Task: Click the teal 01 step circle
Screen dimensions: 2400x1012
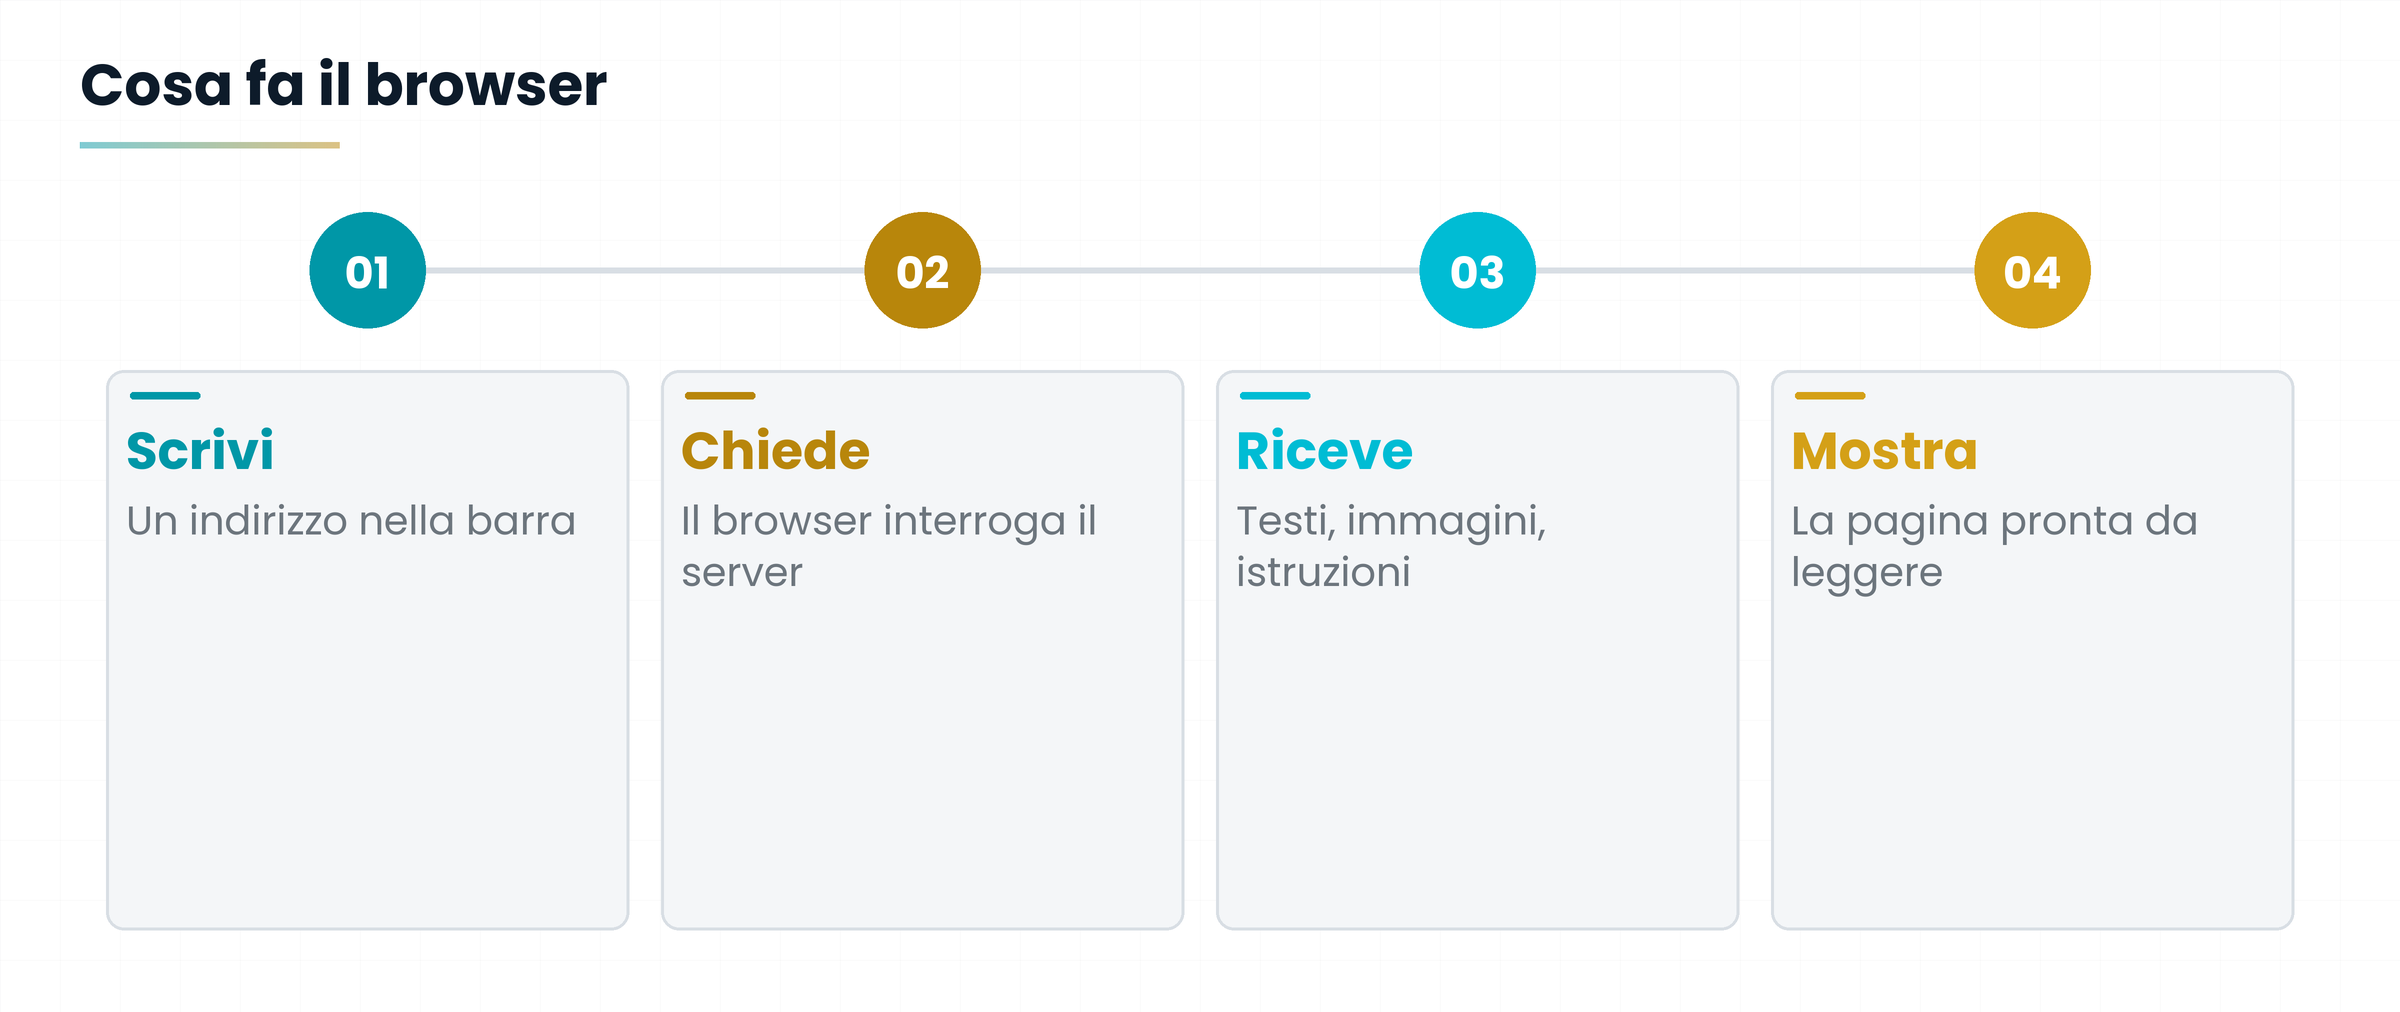Action: pos(368,270)
